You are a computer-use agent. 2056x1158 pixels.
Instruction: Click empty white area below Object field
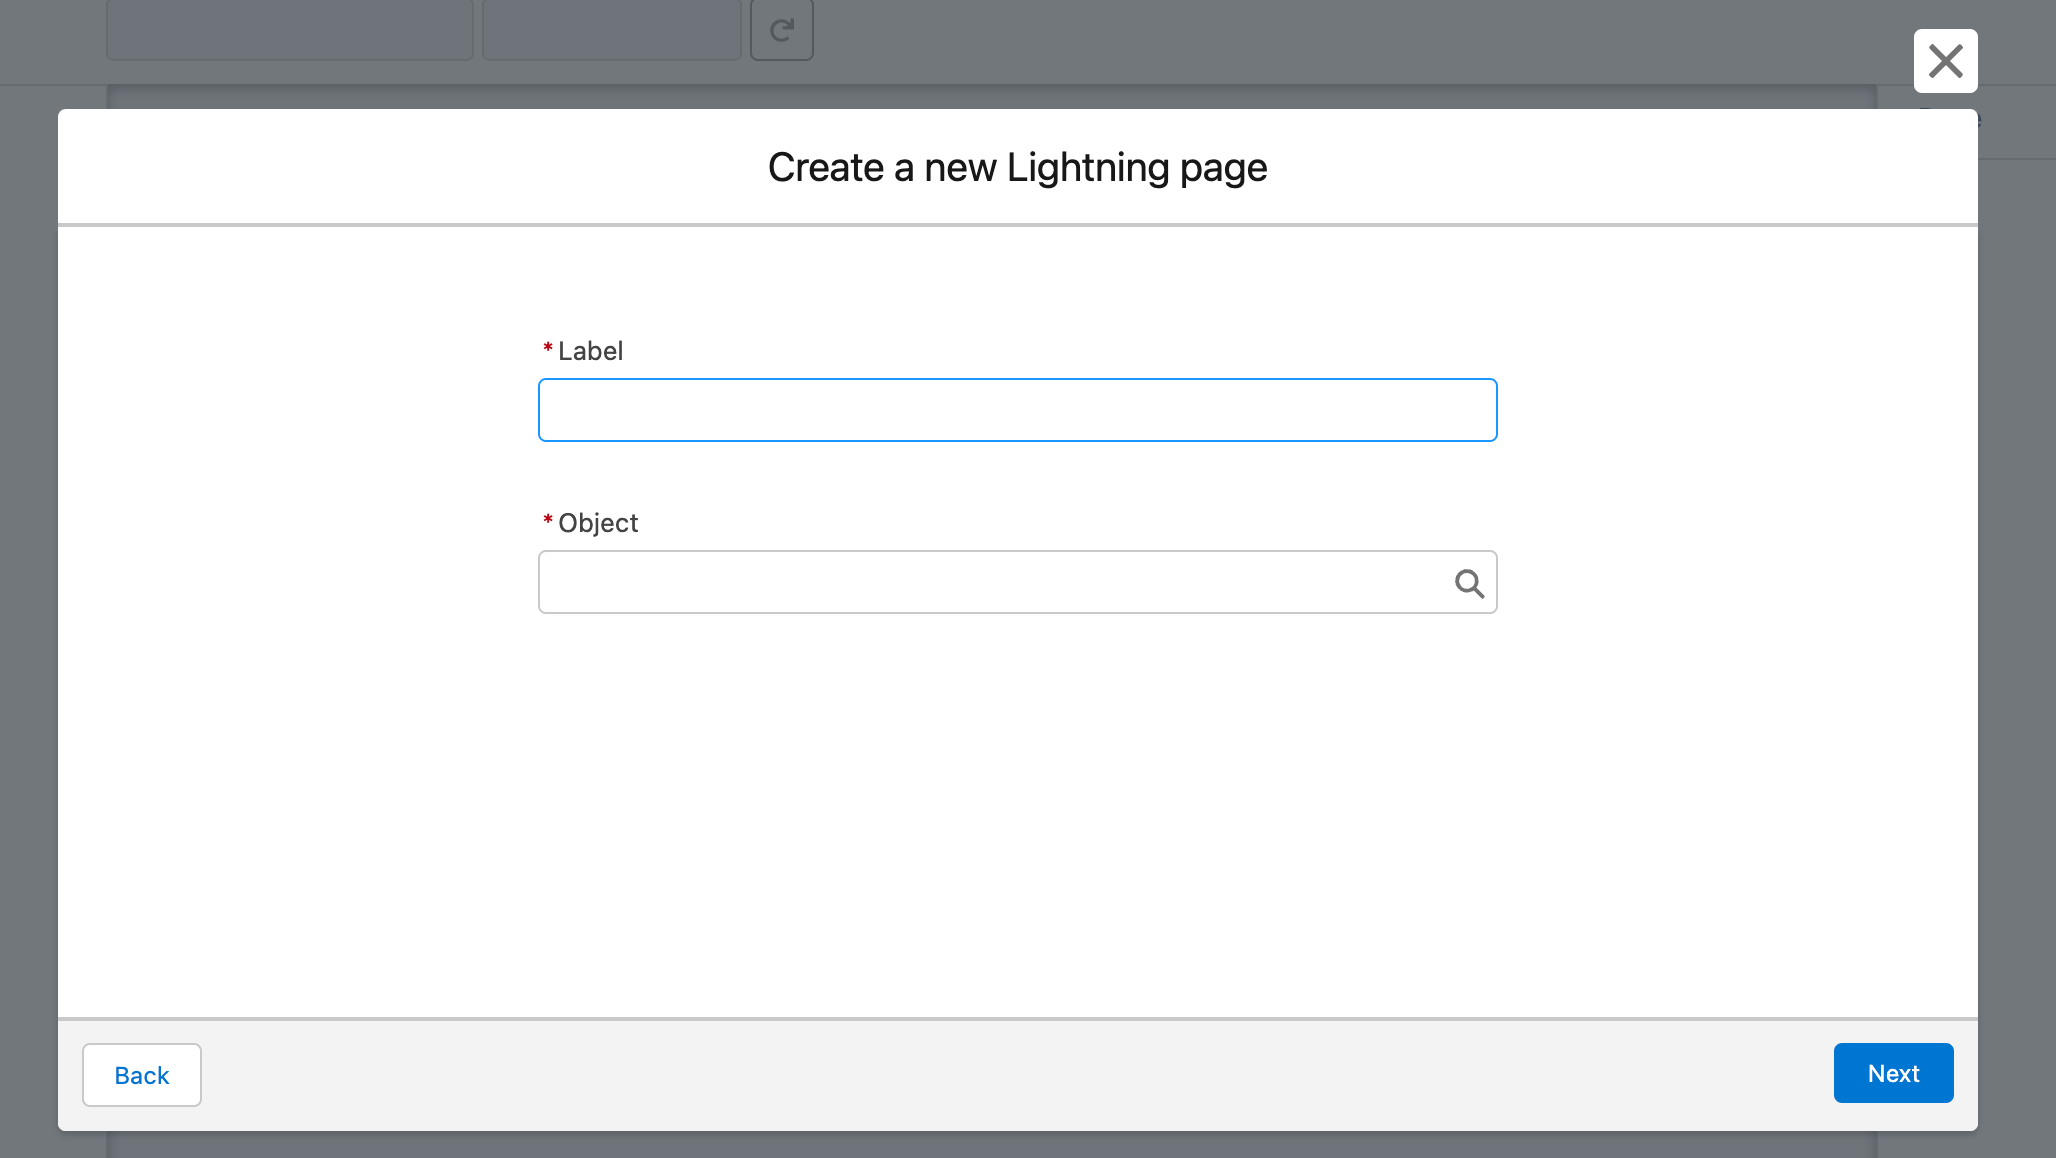1017,800
